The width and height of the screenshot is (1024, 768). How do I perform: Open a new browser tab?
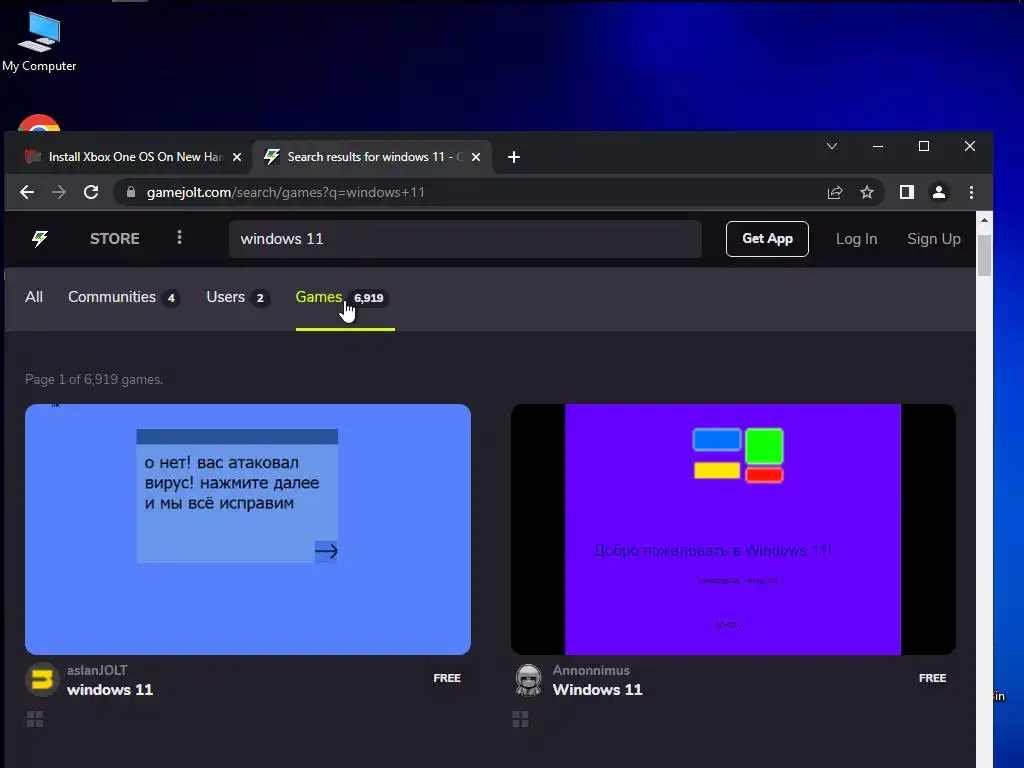[514, 157]
